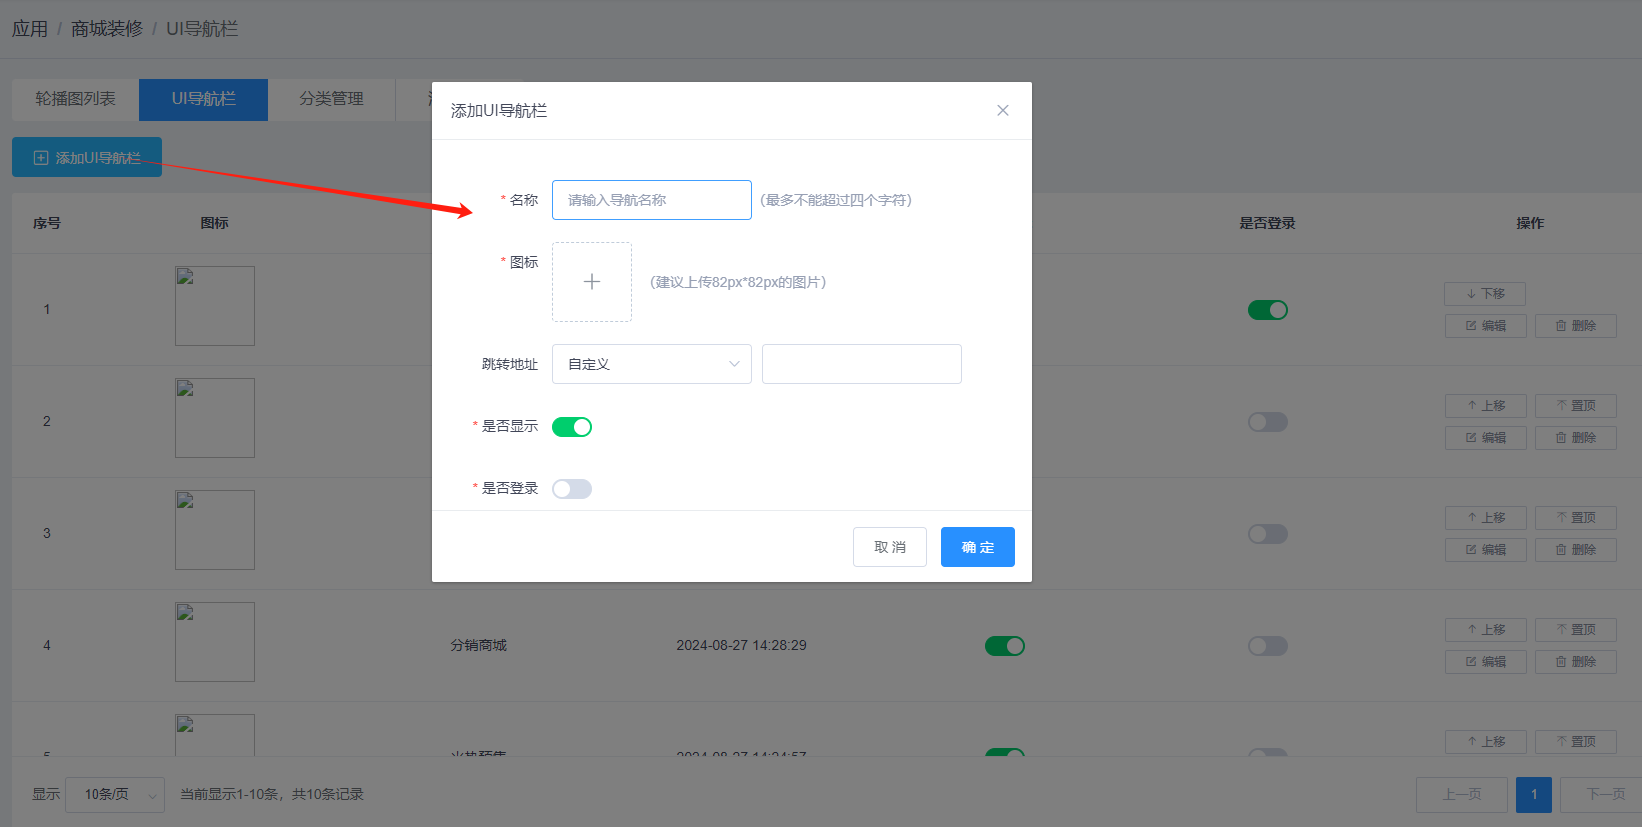Switch to the 轮播图列表 tab
This screenshot has height=827, width=1642.
pyautogui.click(x=75, y=99)
